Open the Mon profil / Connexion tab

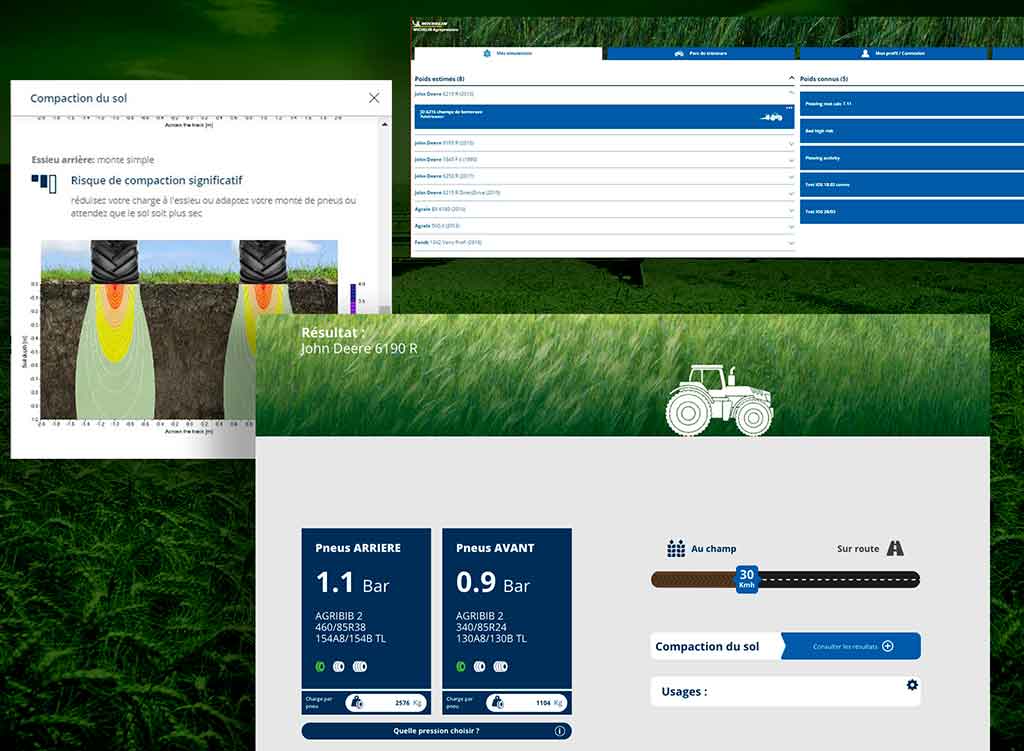(893, 54)
